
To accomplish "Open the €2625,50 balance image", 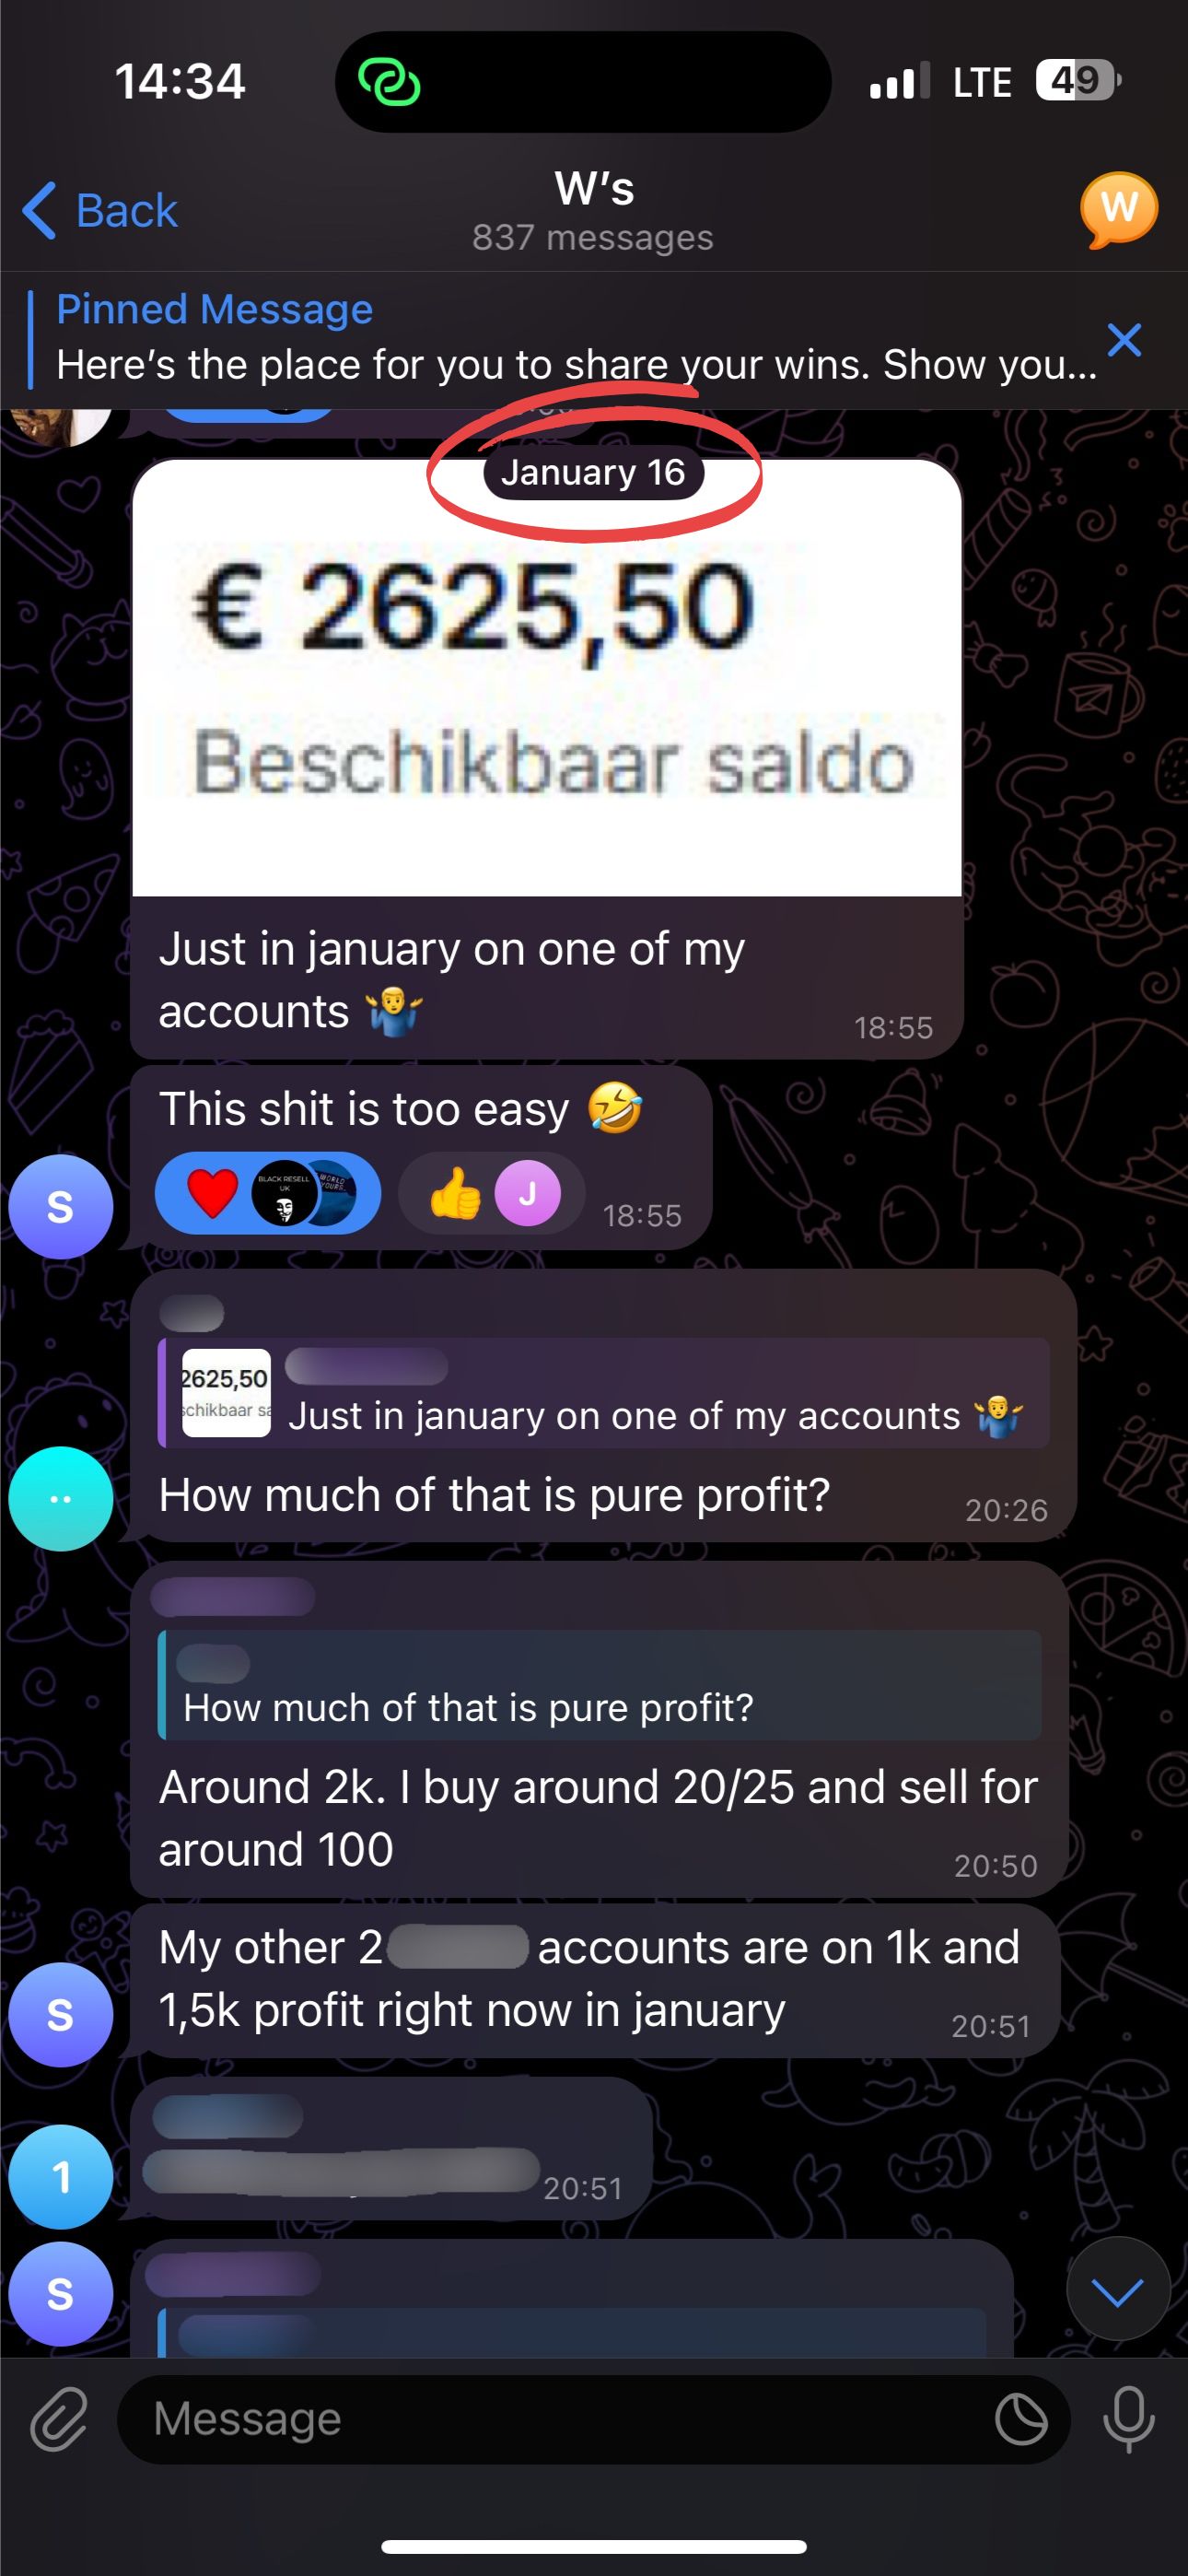I will 547,678.
